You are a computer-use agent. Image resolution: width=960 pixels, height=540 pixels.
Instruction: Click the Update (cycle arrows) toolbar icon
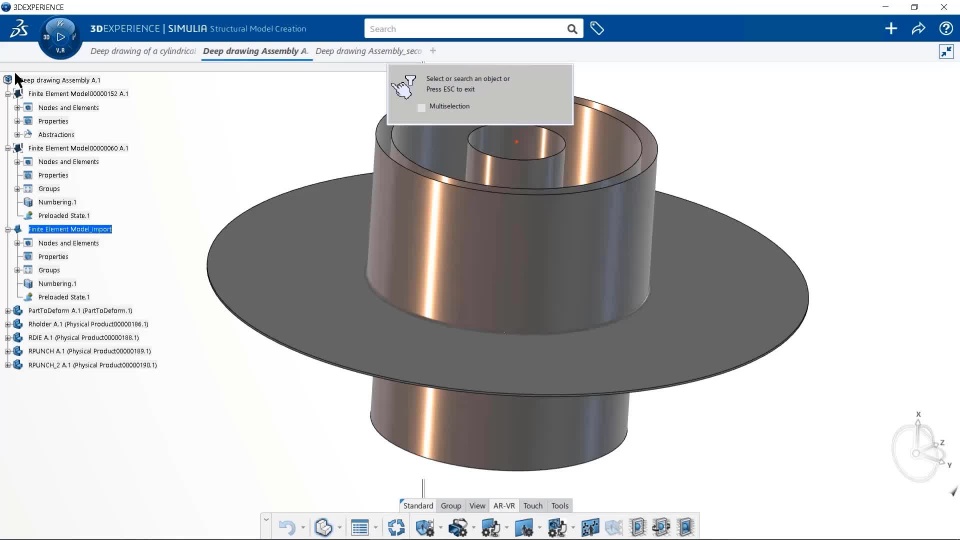pos(397,527)
